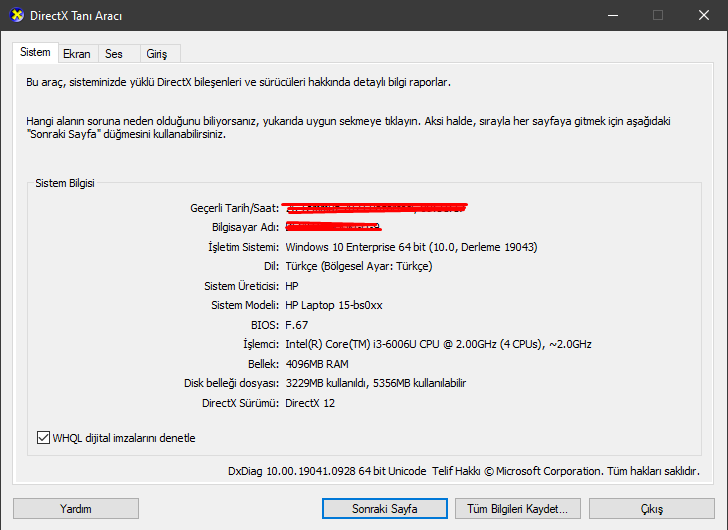Click the 'İşlemci:' label
The height and width of the screenshot is (530, 728).
261,344
